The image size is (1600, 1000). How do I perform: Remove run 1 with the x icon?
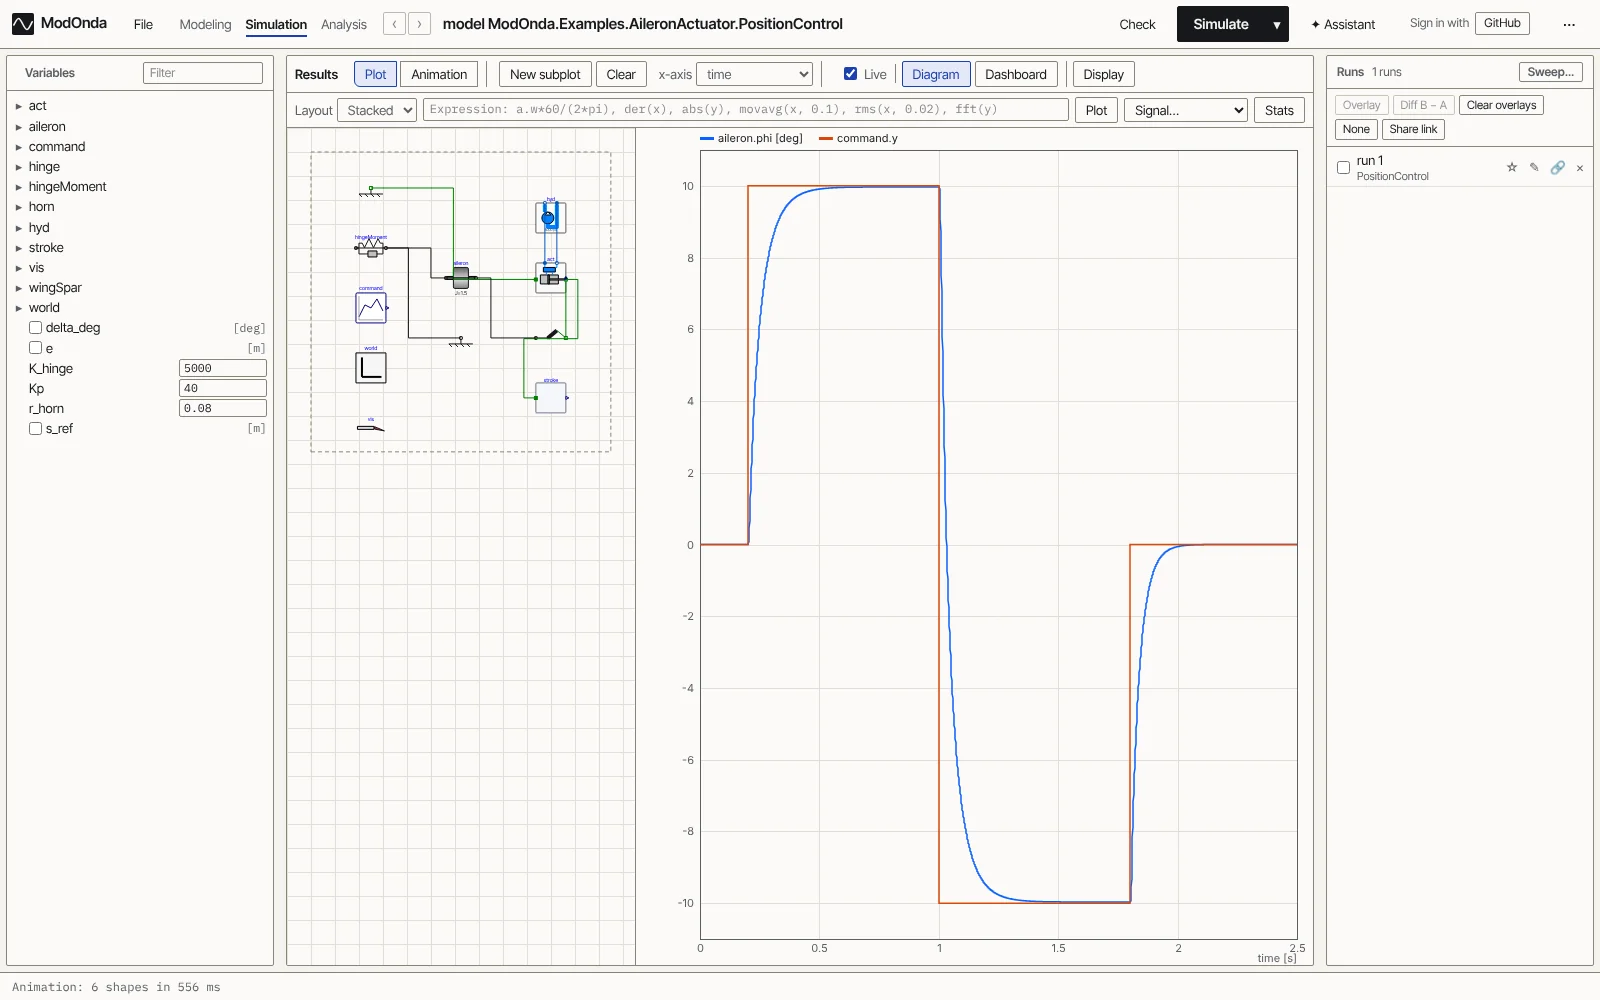click(1580, 168)
